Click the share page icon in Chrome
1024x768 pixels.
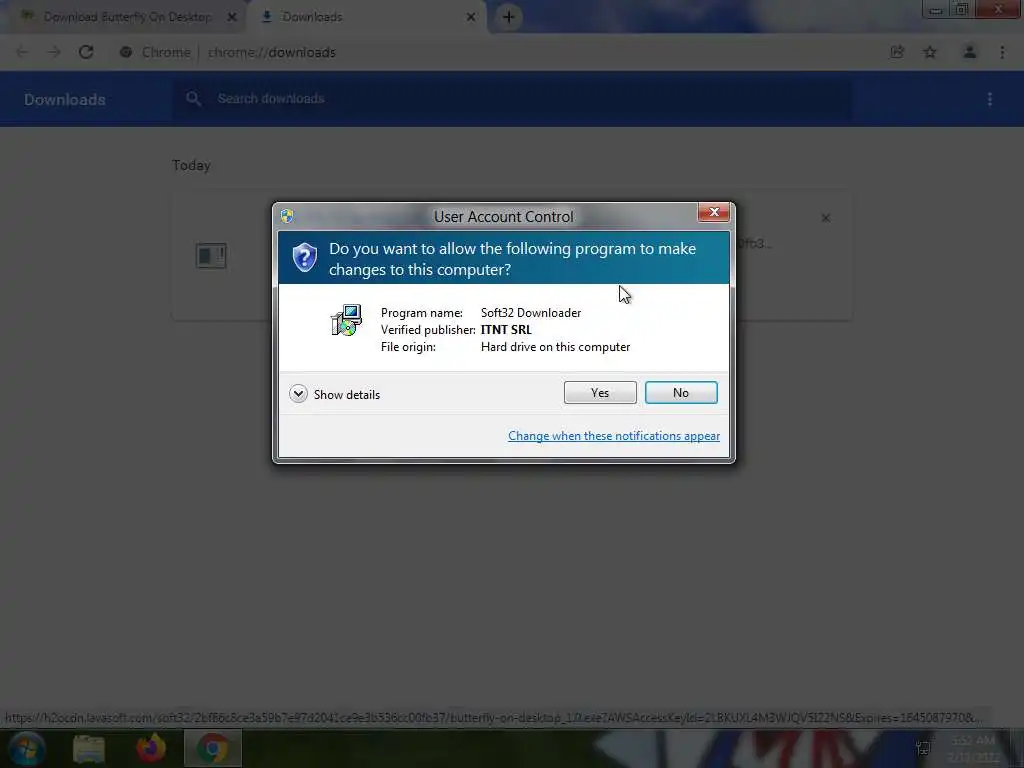(x=897, y=52)
